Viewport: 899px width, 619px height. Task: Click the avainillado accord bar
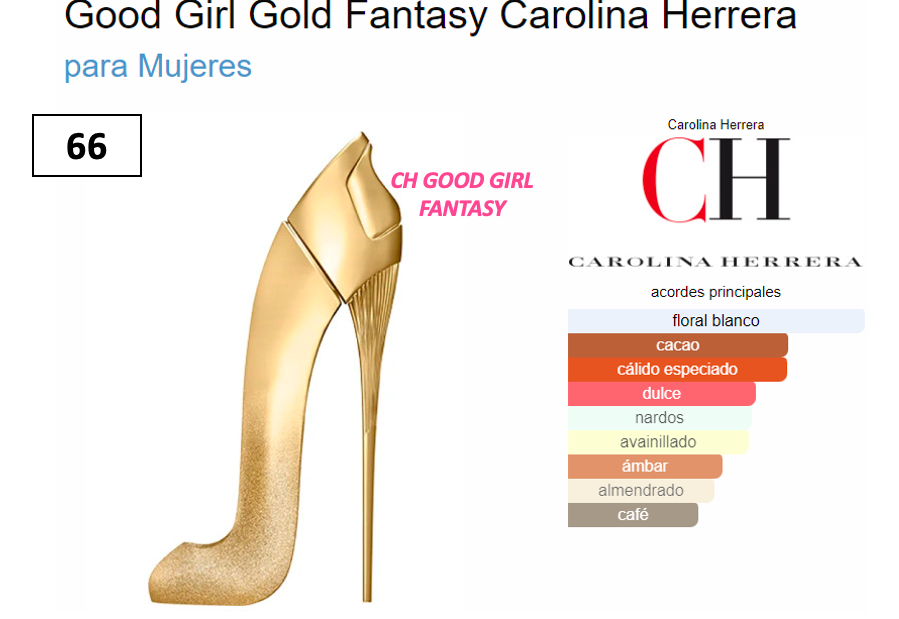(x=658, y=442)
